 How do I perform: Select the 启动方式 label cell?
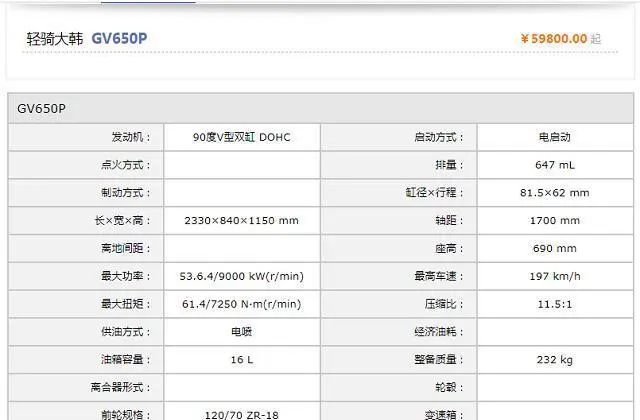399,137
